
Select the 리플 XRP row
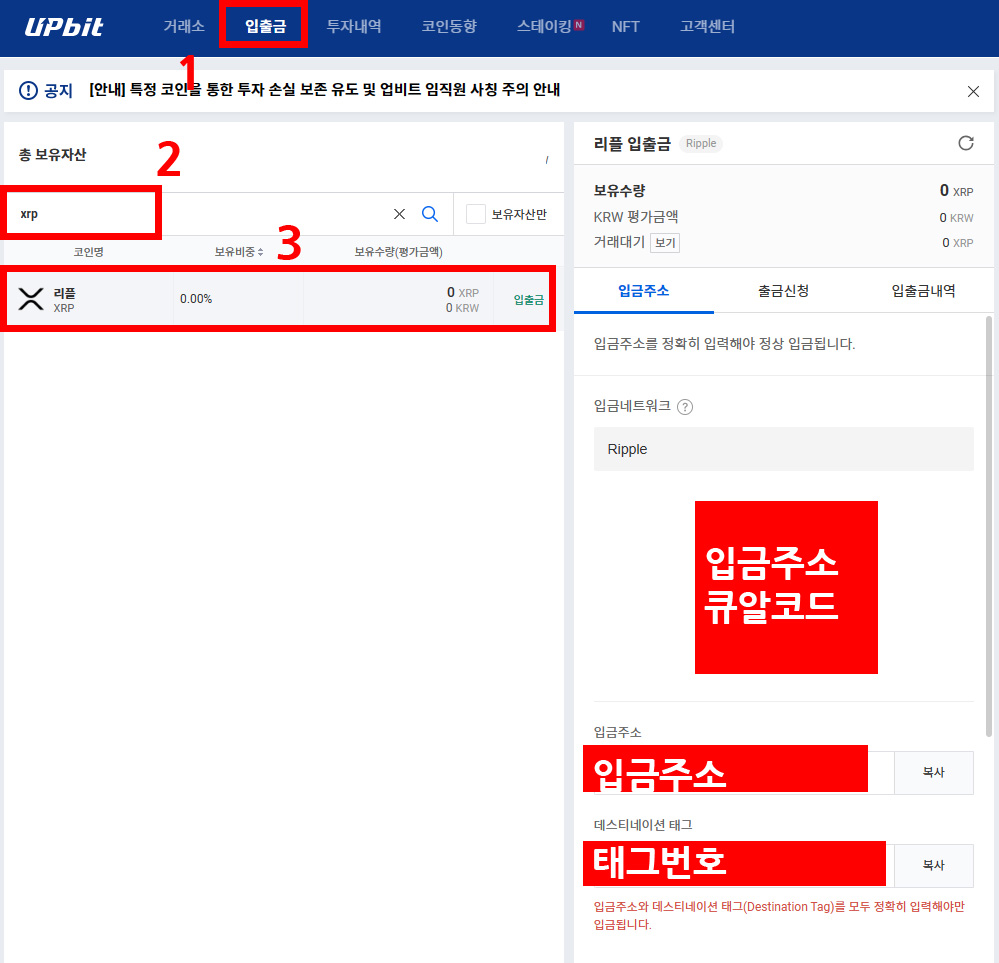(278, 299)
